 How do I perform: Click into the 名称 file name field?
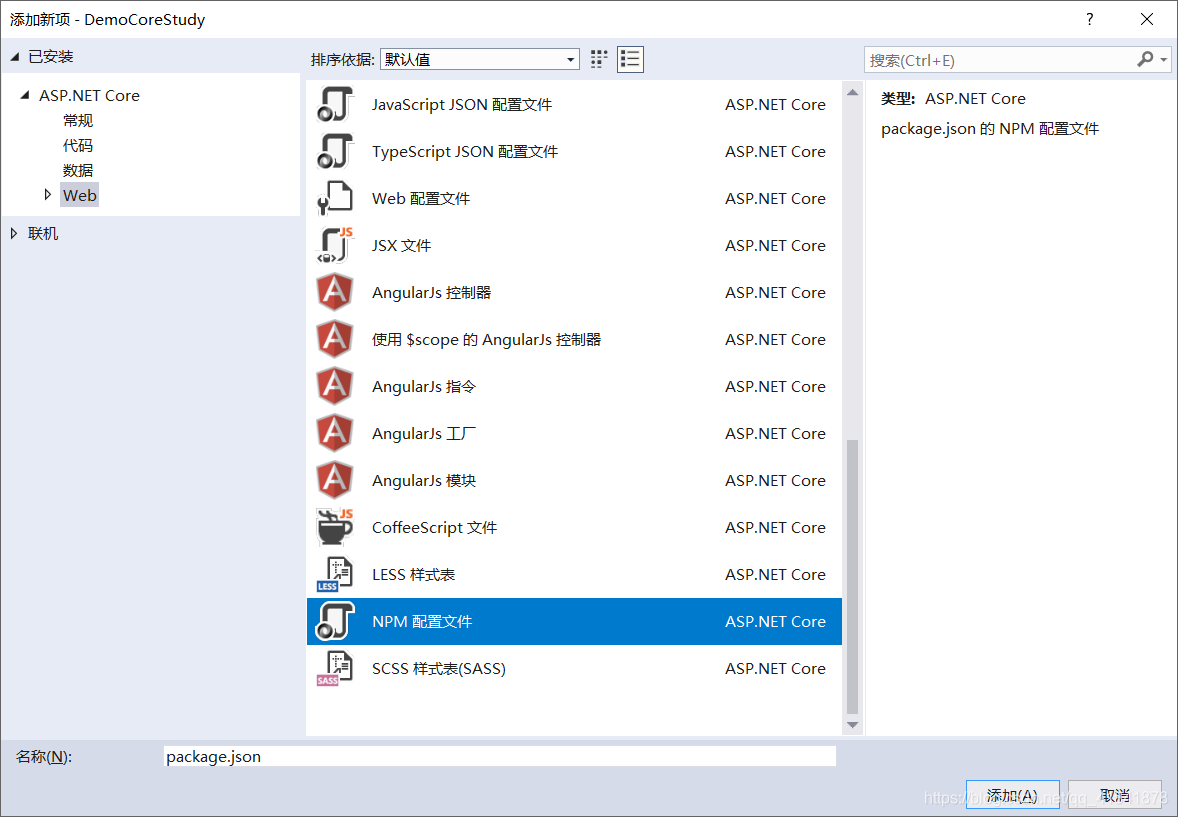coord(500,756)
